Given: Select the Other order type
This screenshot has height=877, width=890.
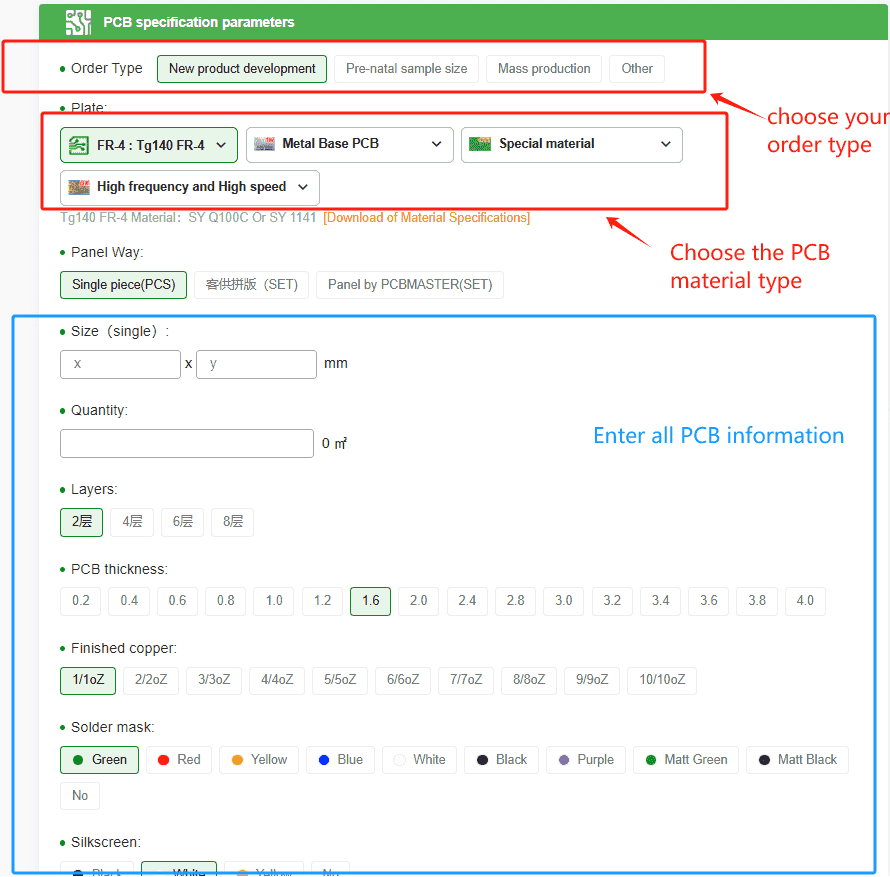Looking at the screenshot, I should [636, 68].
